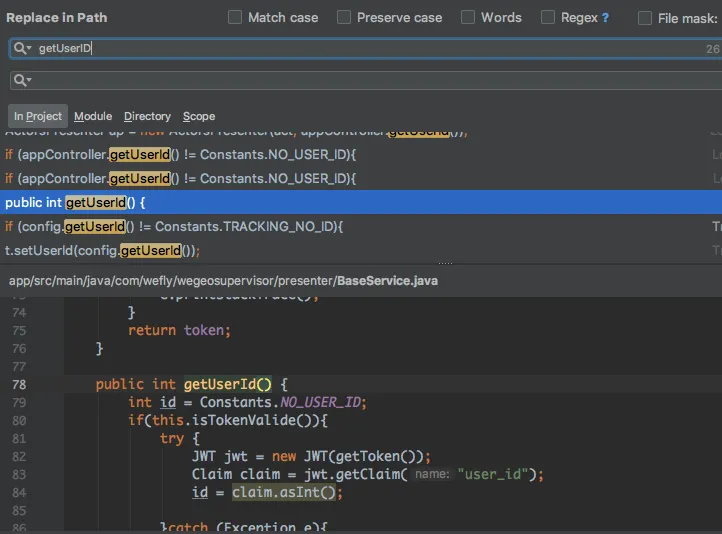722x534 pixels.
Task: Toggle the Preserve case checkbox
Action: pyautogui.click(x=344, y=17)
